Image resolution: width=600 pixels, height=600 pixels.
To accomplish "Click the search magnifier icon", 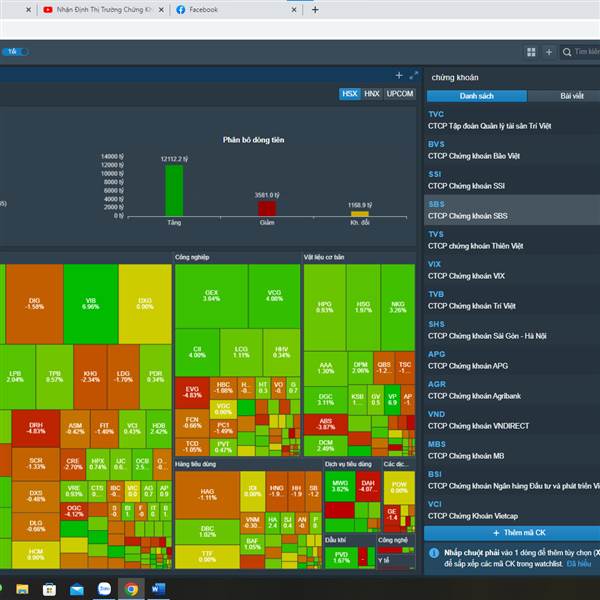I will (x=567, y=52).
